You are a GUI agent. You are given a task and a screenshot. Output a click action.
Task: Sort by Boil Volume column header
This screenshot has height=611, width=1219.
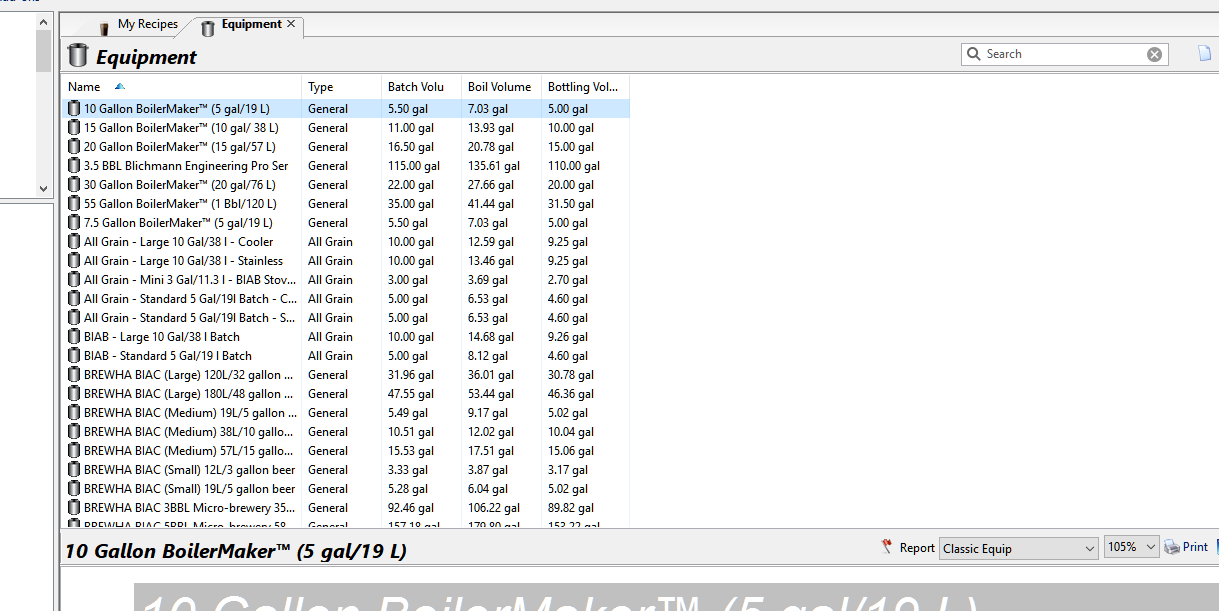[x=501, y=87]
